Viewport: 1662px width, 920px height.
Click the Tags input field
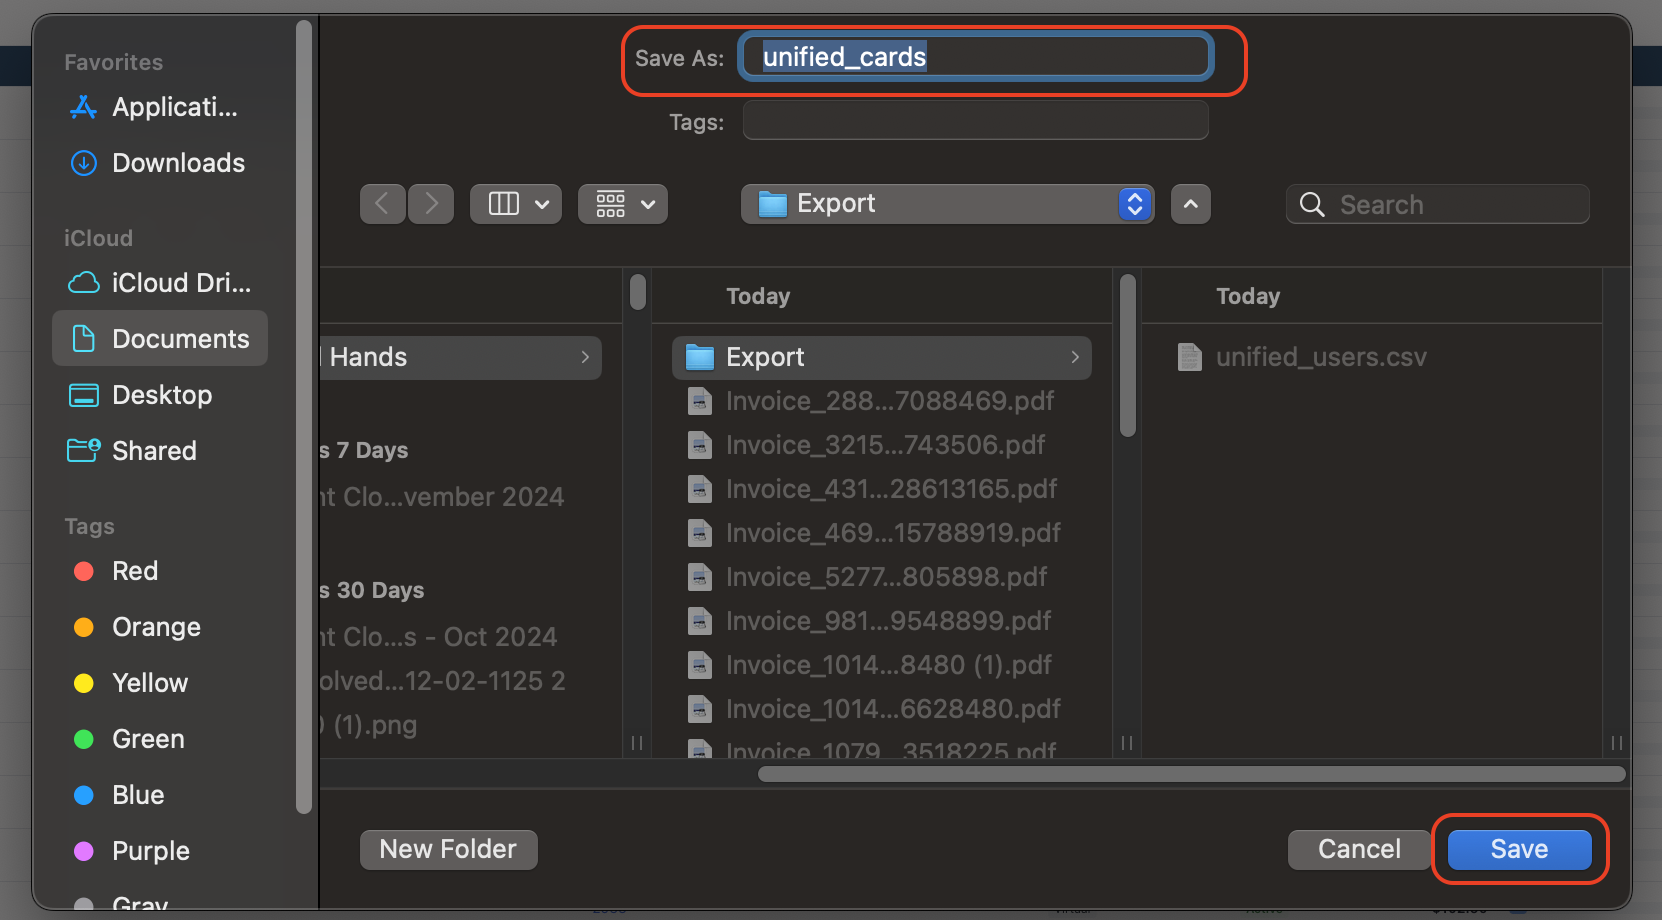976,121
